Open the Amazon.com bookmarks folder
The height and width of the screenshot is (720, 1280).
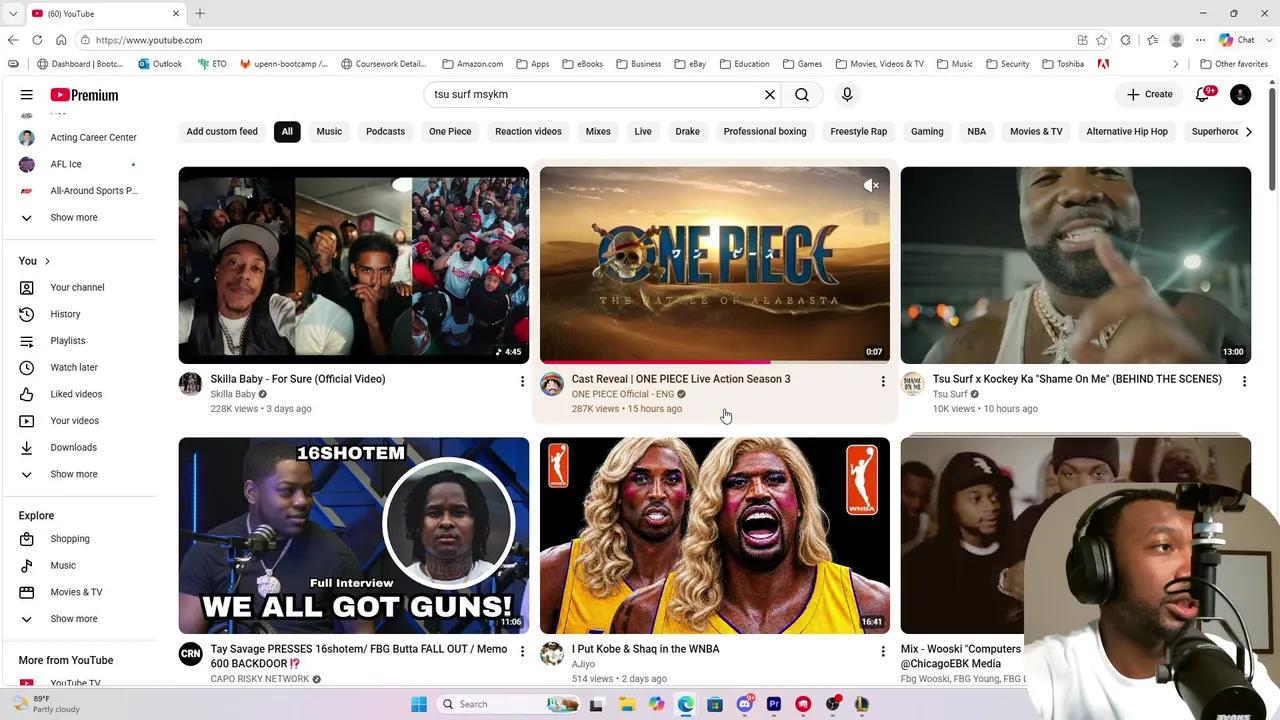472,64
